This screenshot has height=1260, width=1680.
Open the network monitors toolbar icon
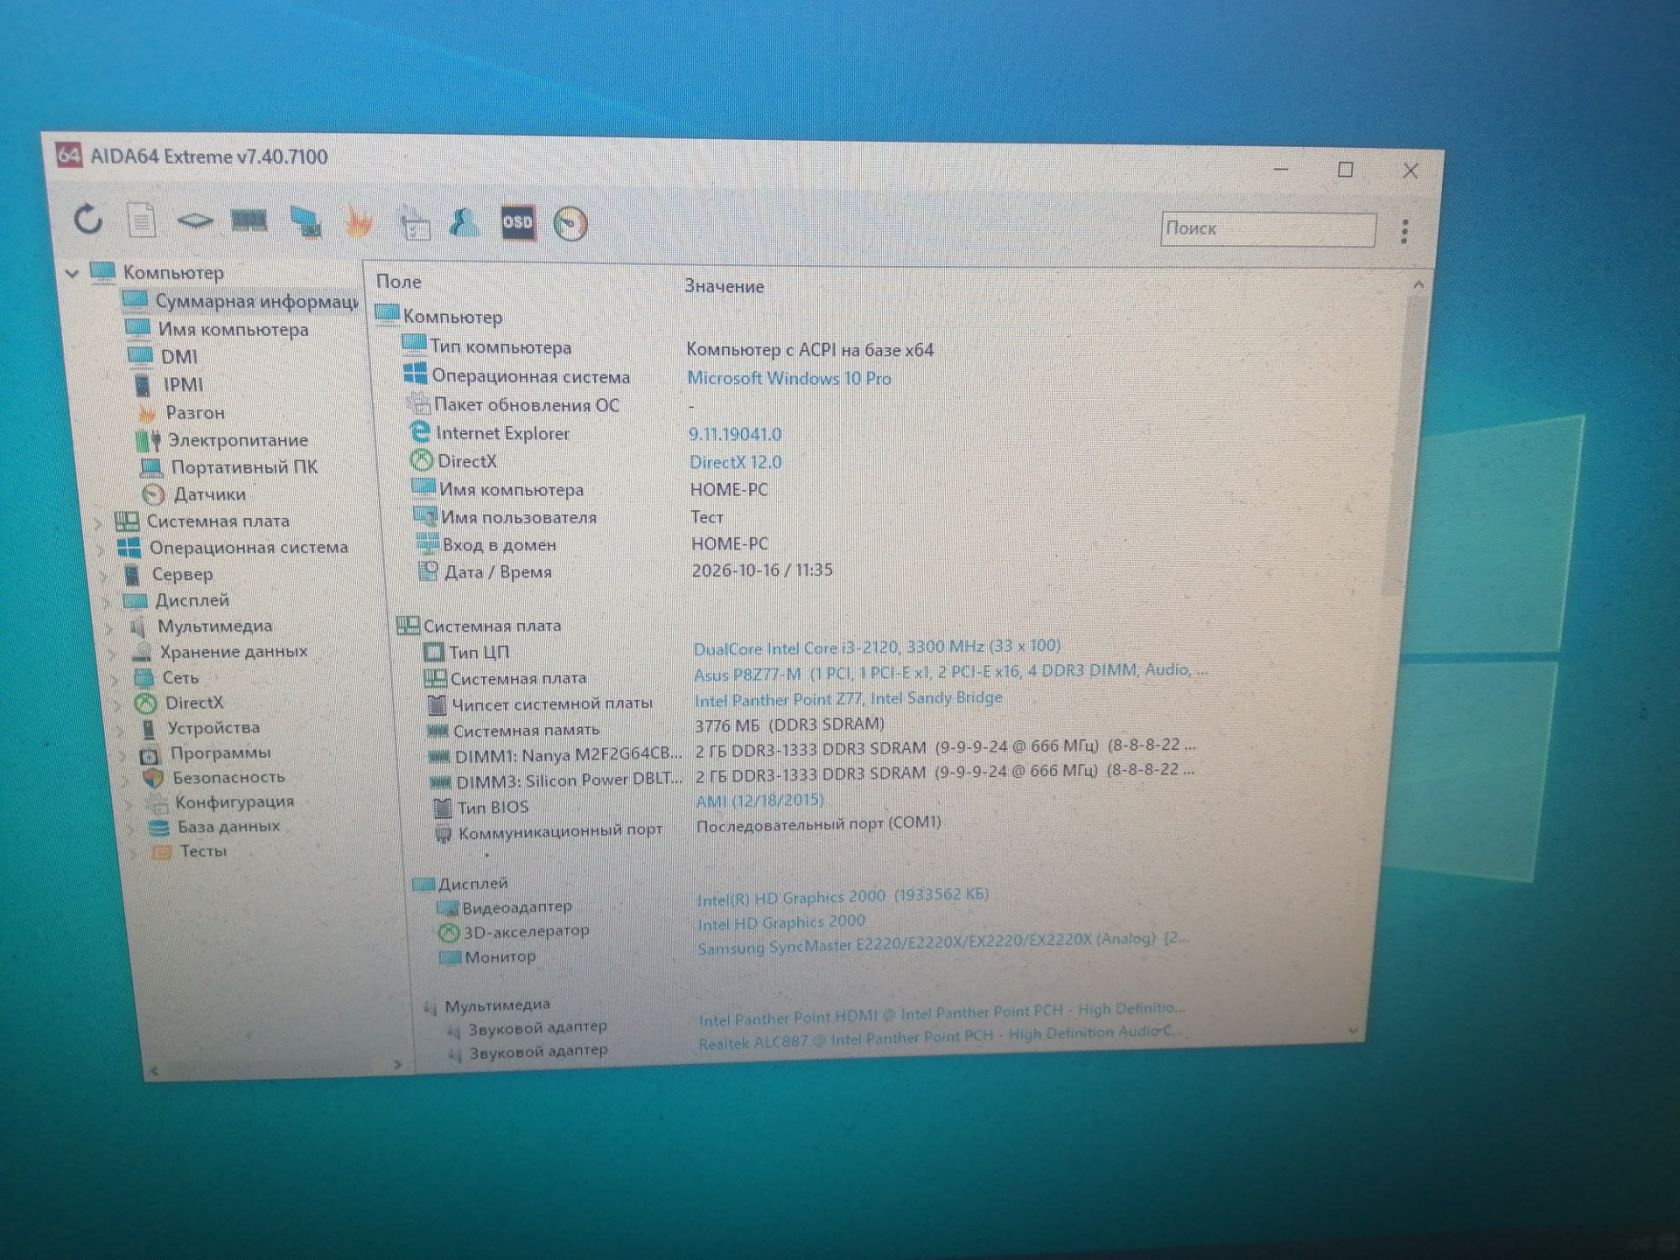(305, 221)
